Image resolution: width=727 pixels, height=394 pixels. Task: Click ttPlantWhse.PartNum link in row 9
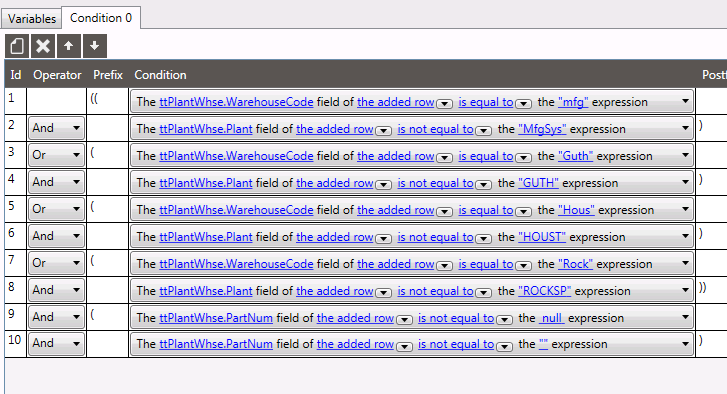point(216,318)
